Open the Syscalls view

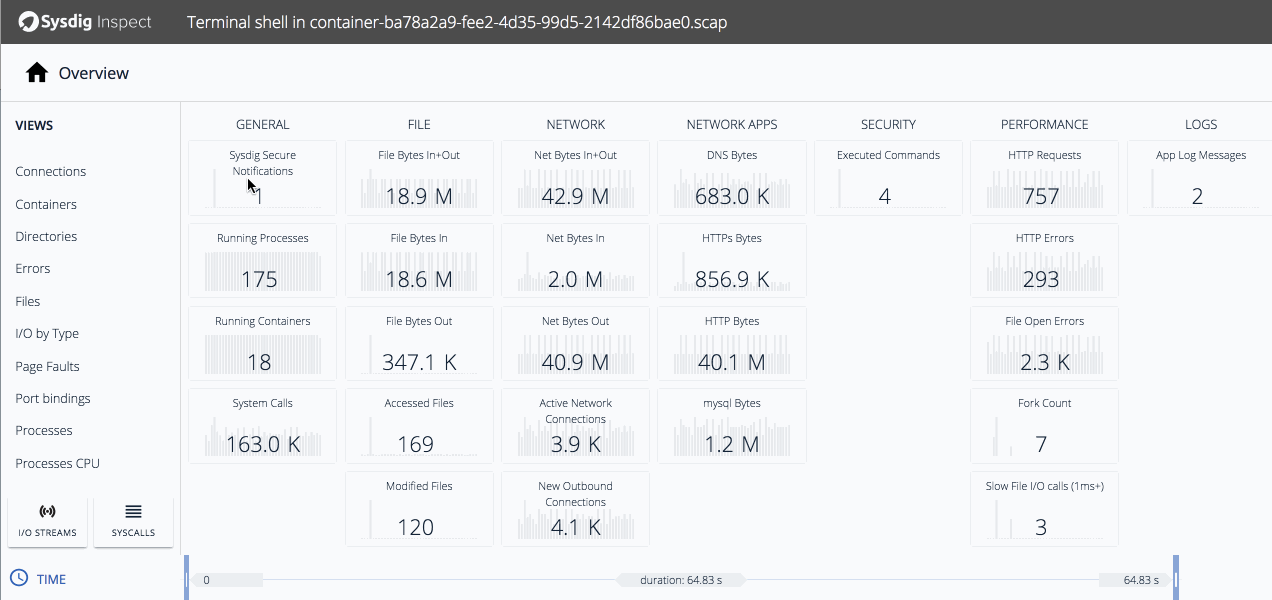133,521
